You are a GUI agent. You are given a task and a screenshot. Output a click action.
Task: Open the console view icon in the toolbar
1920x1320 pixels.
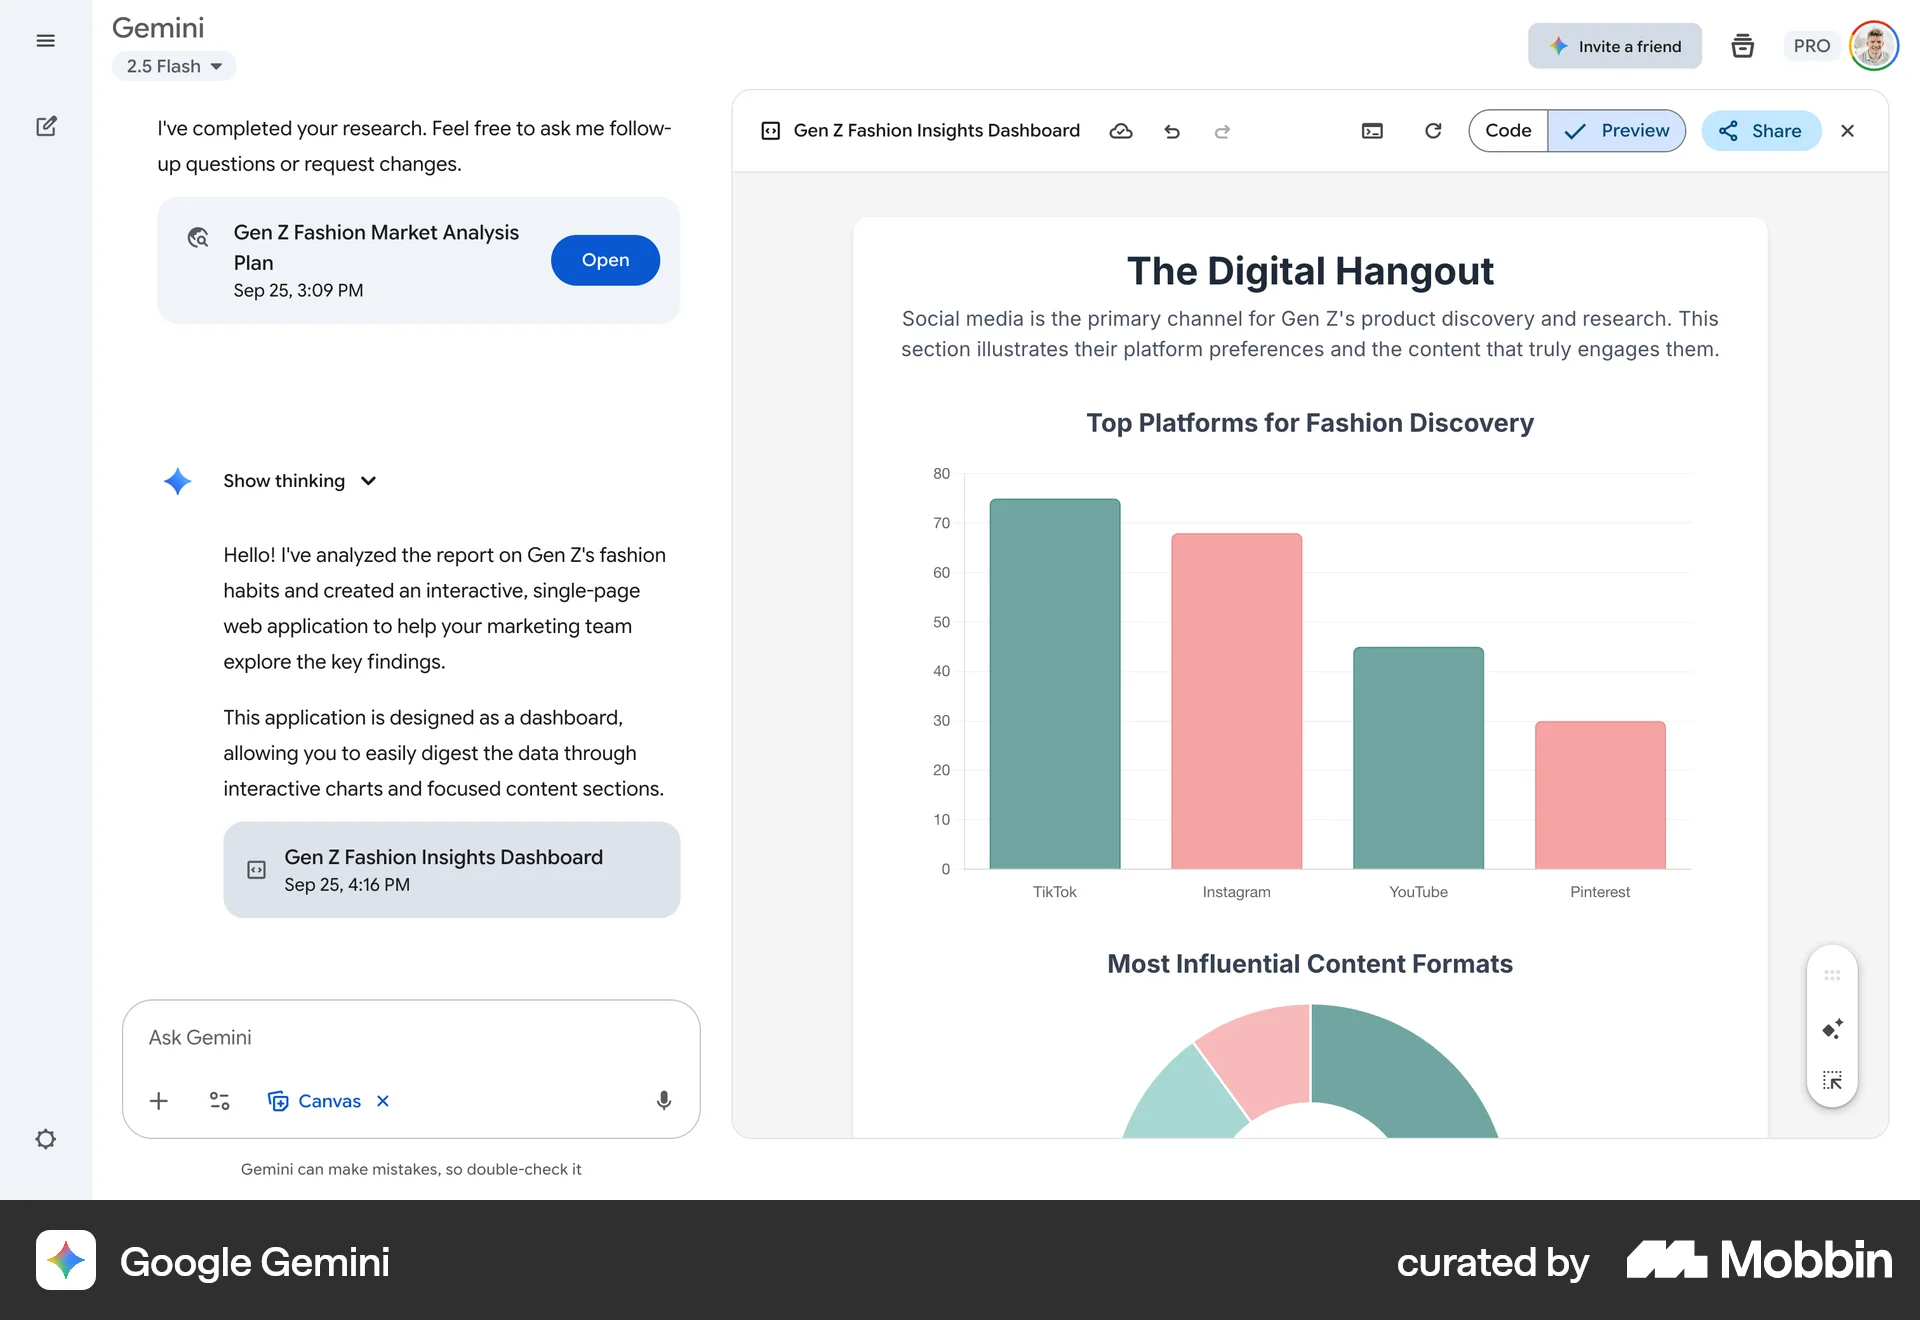[1373, 131]
